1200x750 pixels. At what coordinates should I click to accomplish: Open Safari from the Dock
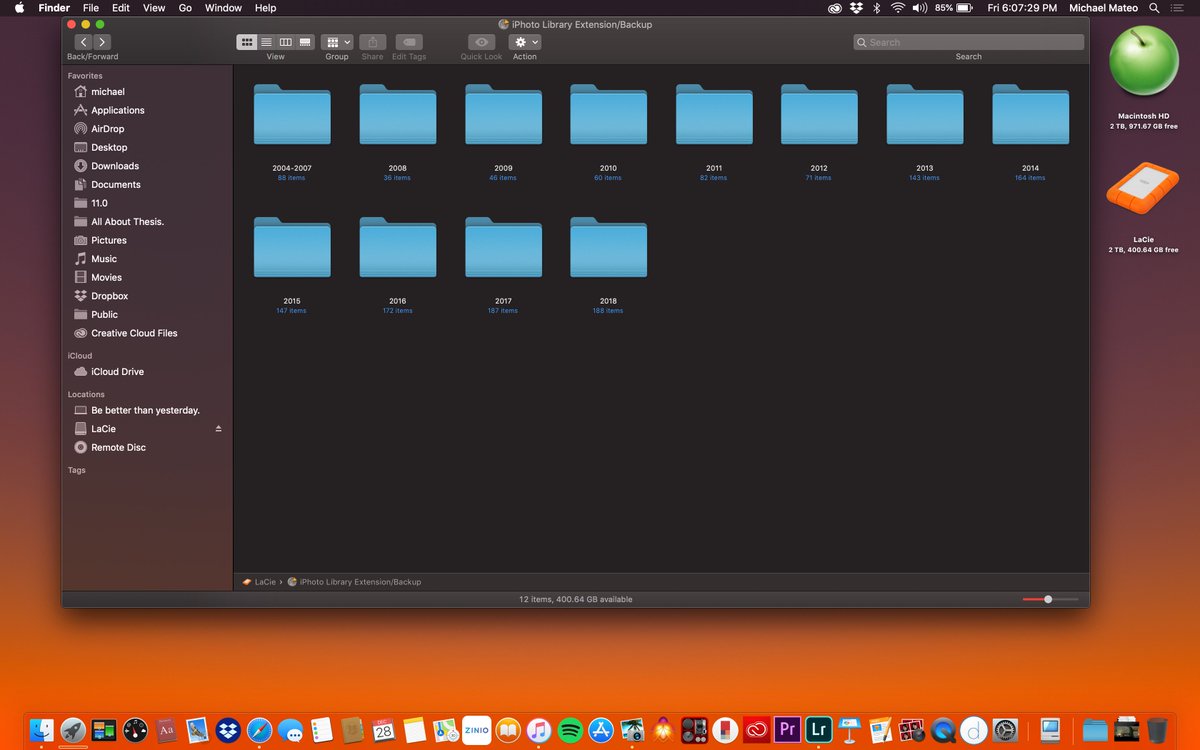(x=259, y=729)
